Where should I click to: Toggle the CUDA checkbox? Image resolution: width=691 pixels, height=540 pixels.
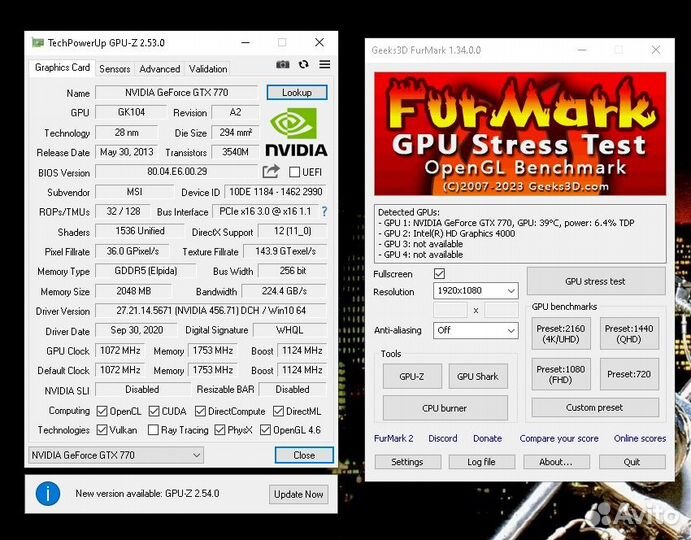tap(154, 411)
